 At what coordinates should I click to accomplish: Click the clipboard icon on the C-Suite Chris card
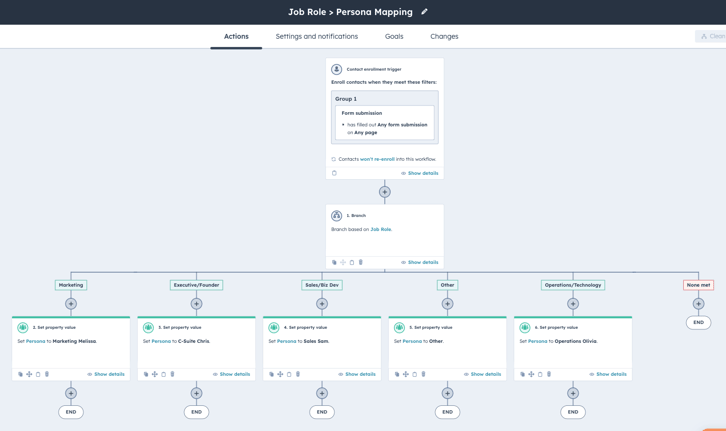click(163, 374)
